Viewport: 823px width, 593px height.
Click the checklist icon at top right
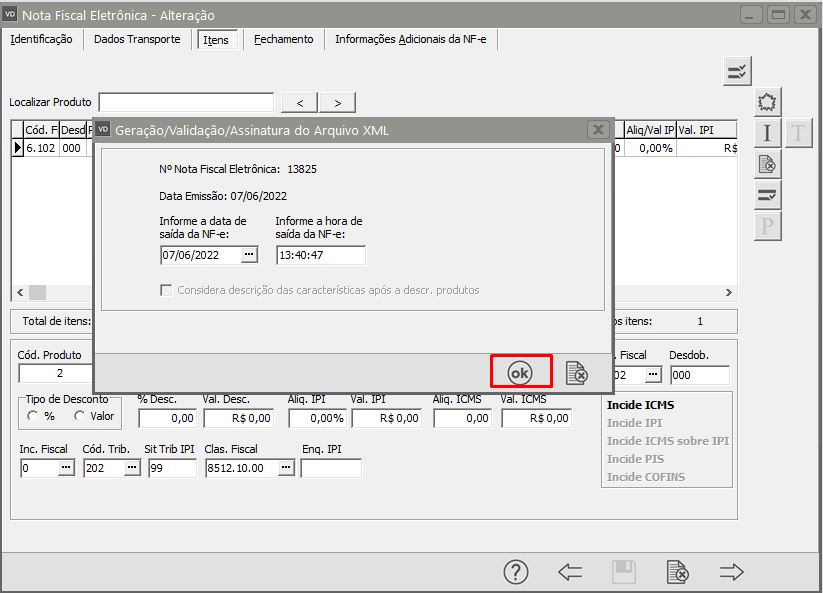(737, 71)
